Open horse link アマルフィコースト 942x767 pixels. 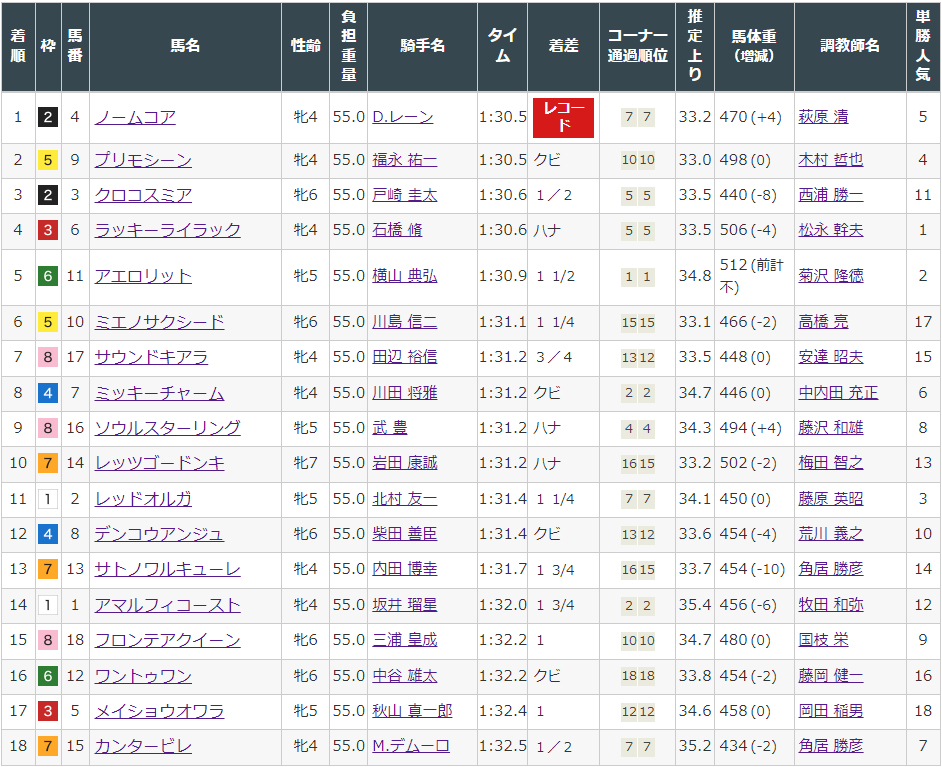(x=168, y=605)
